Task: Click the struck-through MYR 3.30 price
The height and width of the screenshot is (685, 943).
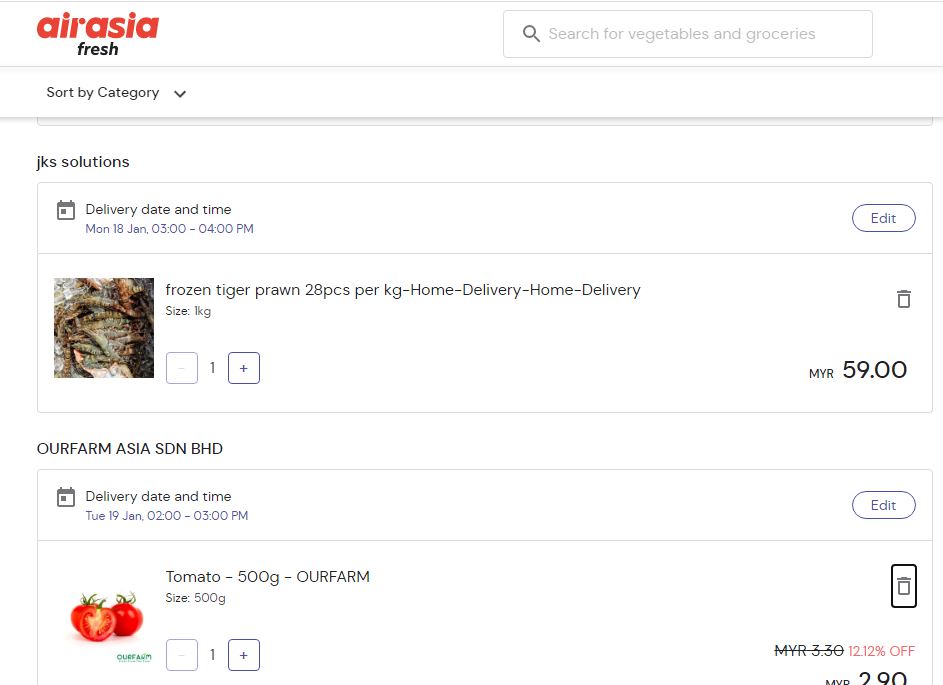Action: point(809,651)
